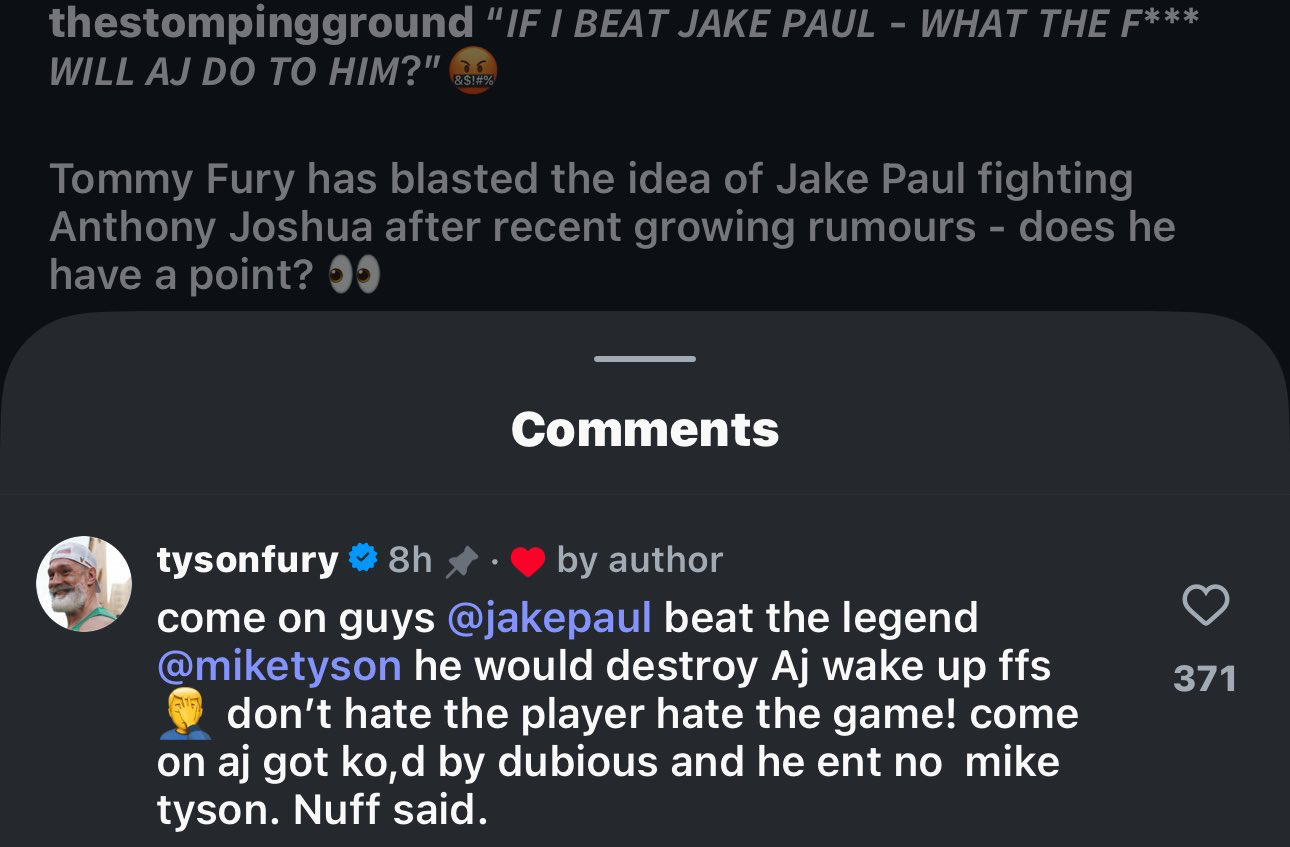Screen dimensions: 1290x847
Task: Tap the red heart liked-by-author icon
Action: tap(527, 563)
